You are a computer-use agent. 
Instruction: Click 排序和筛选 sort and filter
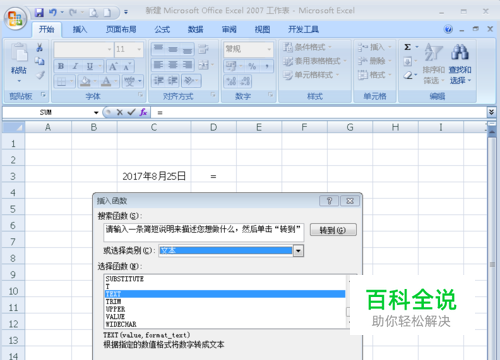click(x=433, y=64)
